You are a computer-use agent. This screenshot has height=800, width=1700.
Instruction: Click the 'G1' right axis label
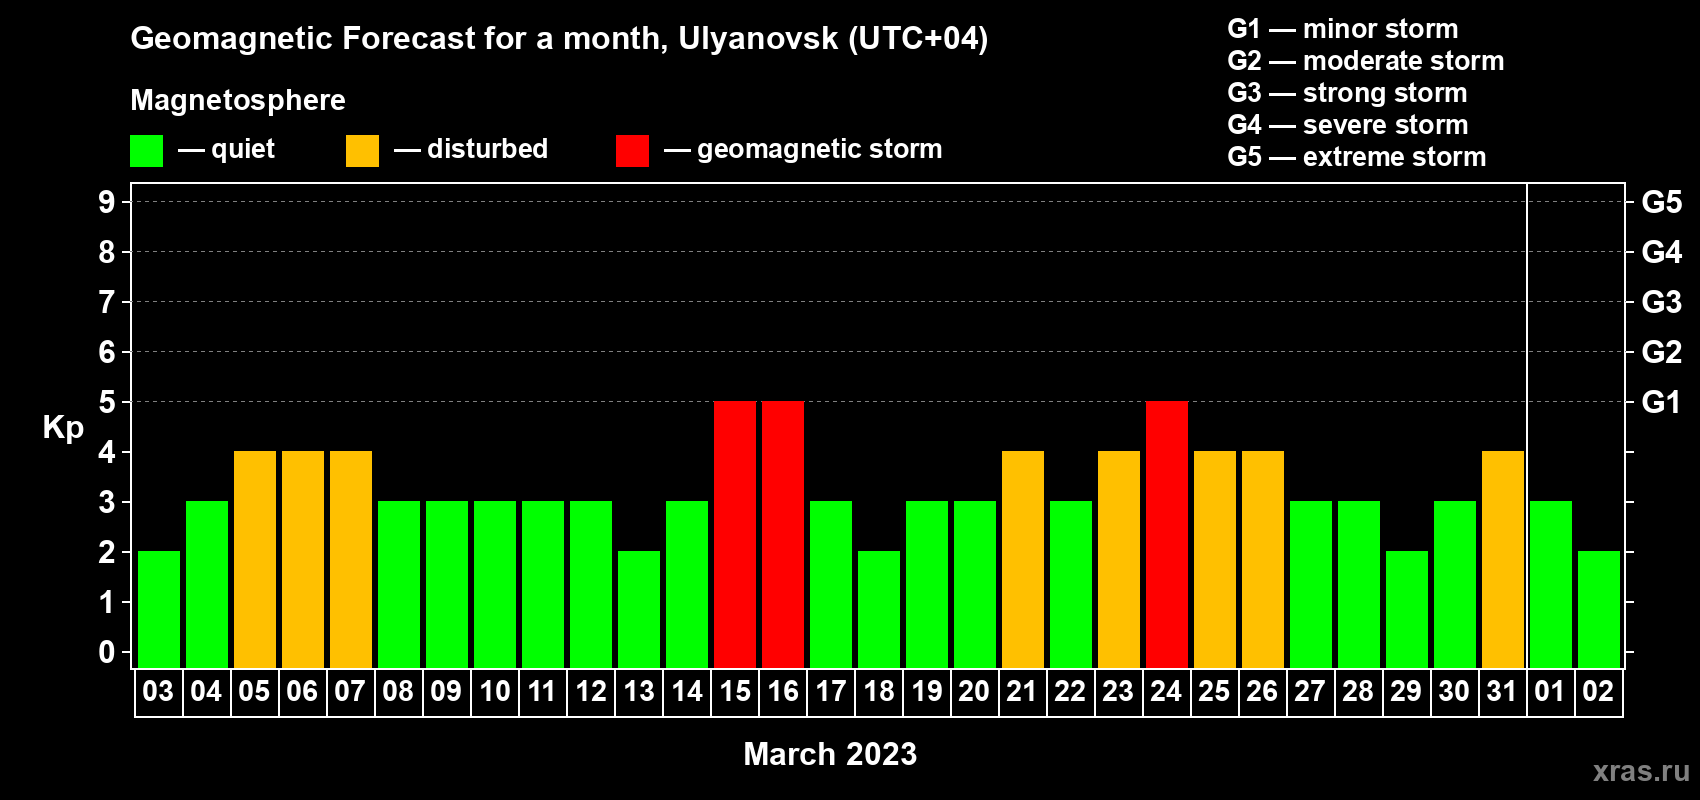pyautogui.click(x=1662, y=402)
